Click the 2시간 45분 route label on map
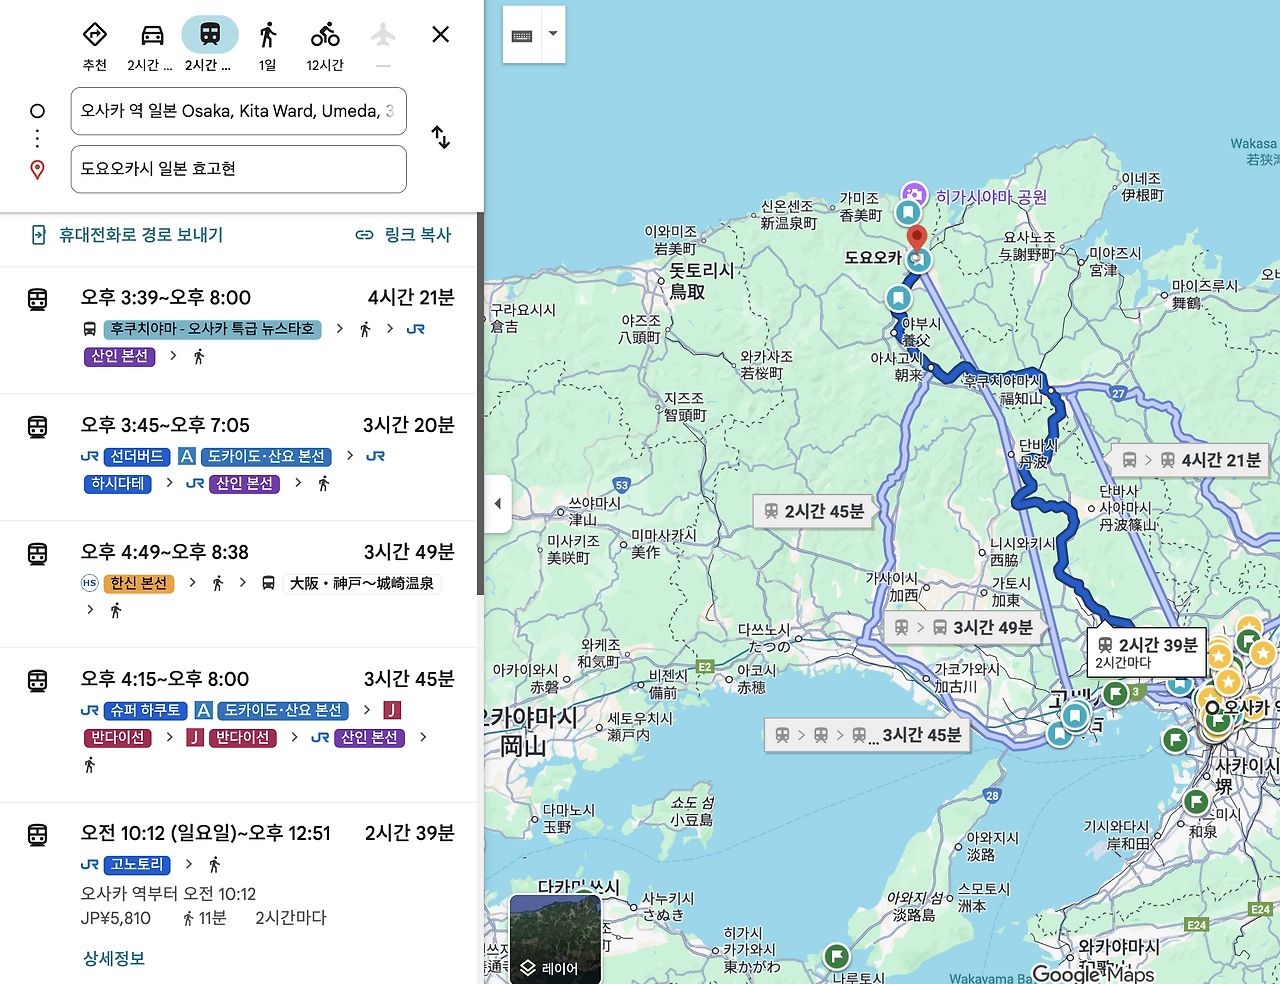Image resolution: width=1280 pixels, height=984 pixels. (x=814, y=512)
